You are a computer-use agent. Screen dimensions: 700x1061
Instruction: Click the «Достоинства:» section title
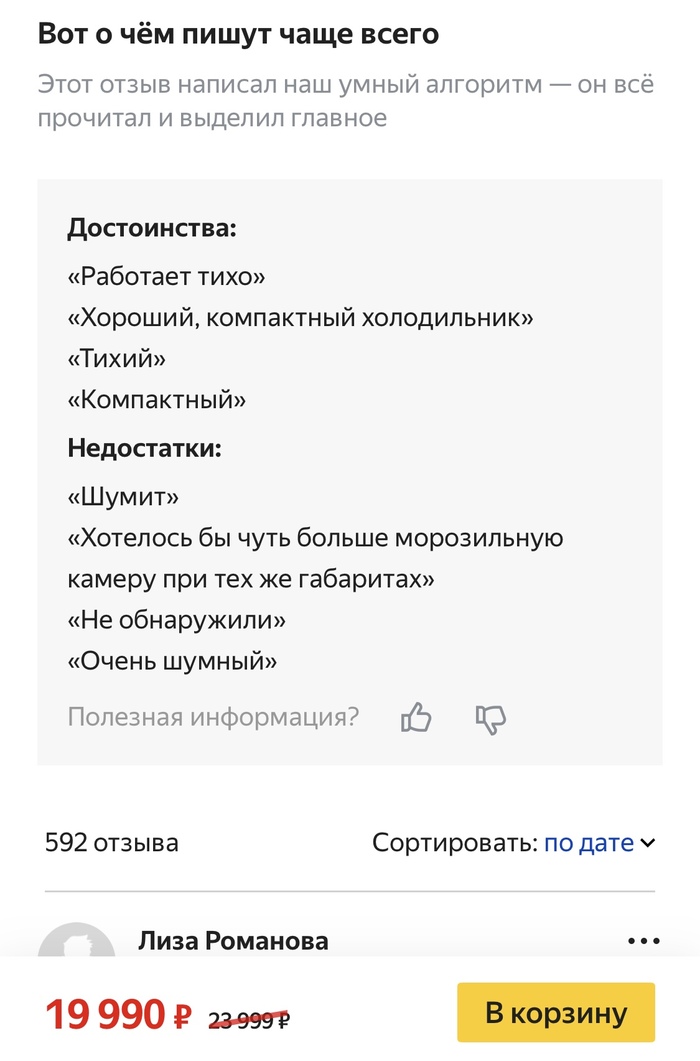coord(152,228)
